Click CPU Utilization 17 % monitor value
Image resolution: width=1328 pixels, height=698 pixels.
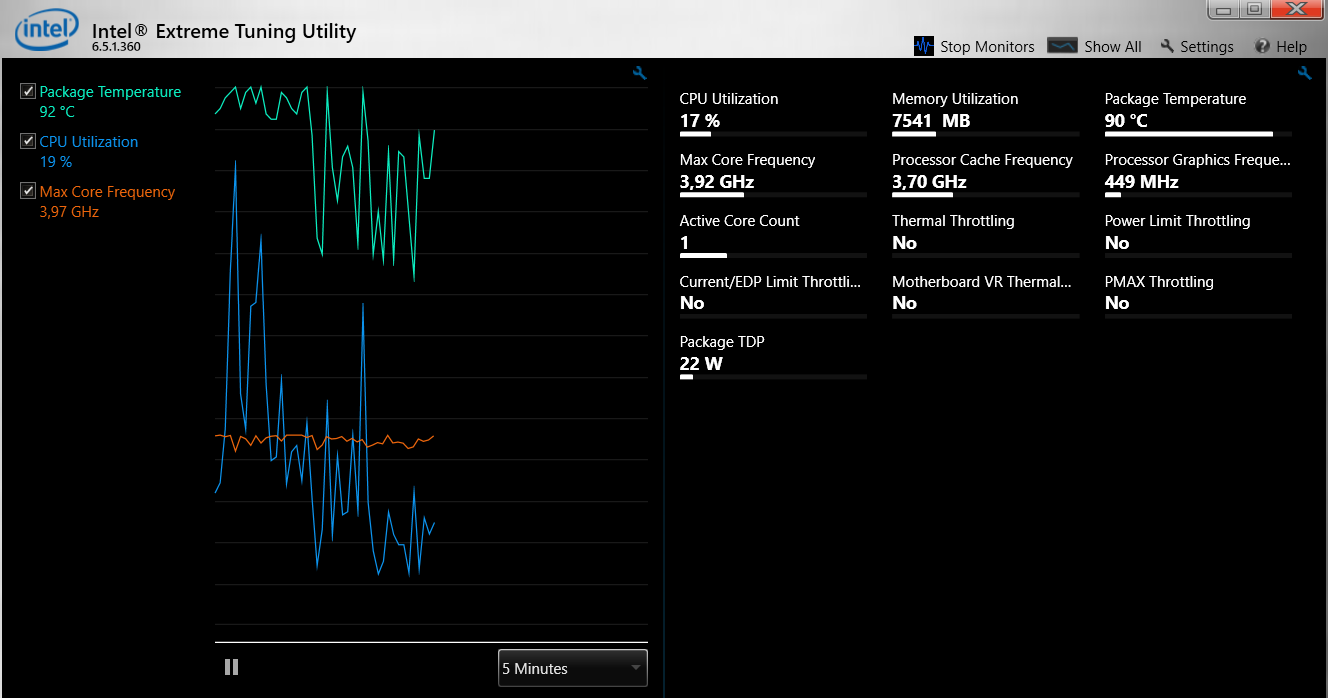[700, 121]
